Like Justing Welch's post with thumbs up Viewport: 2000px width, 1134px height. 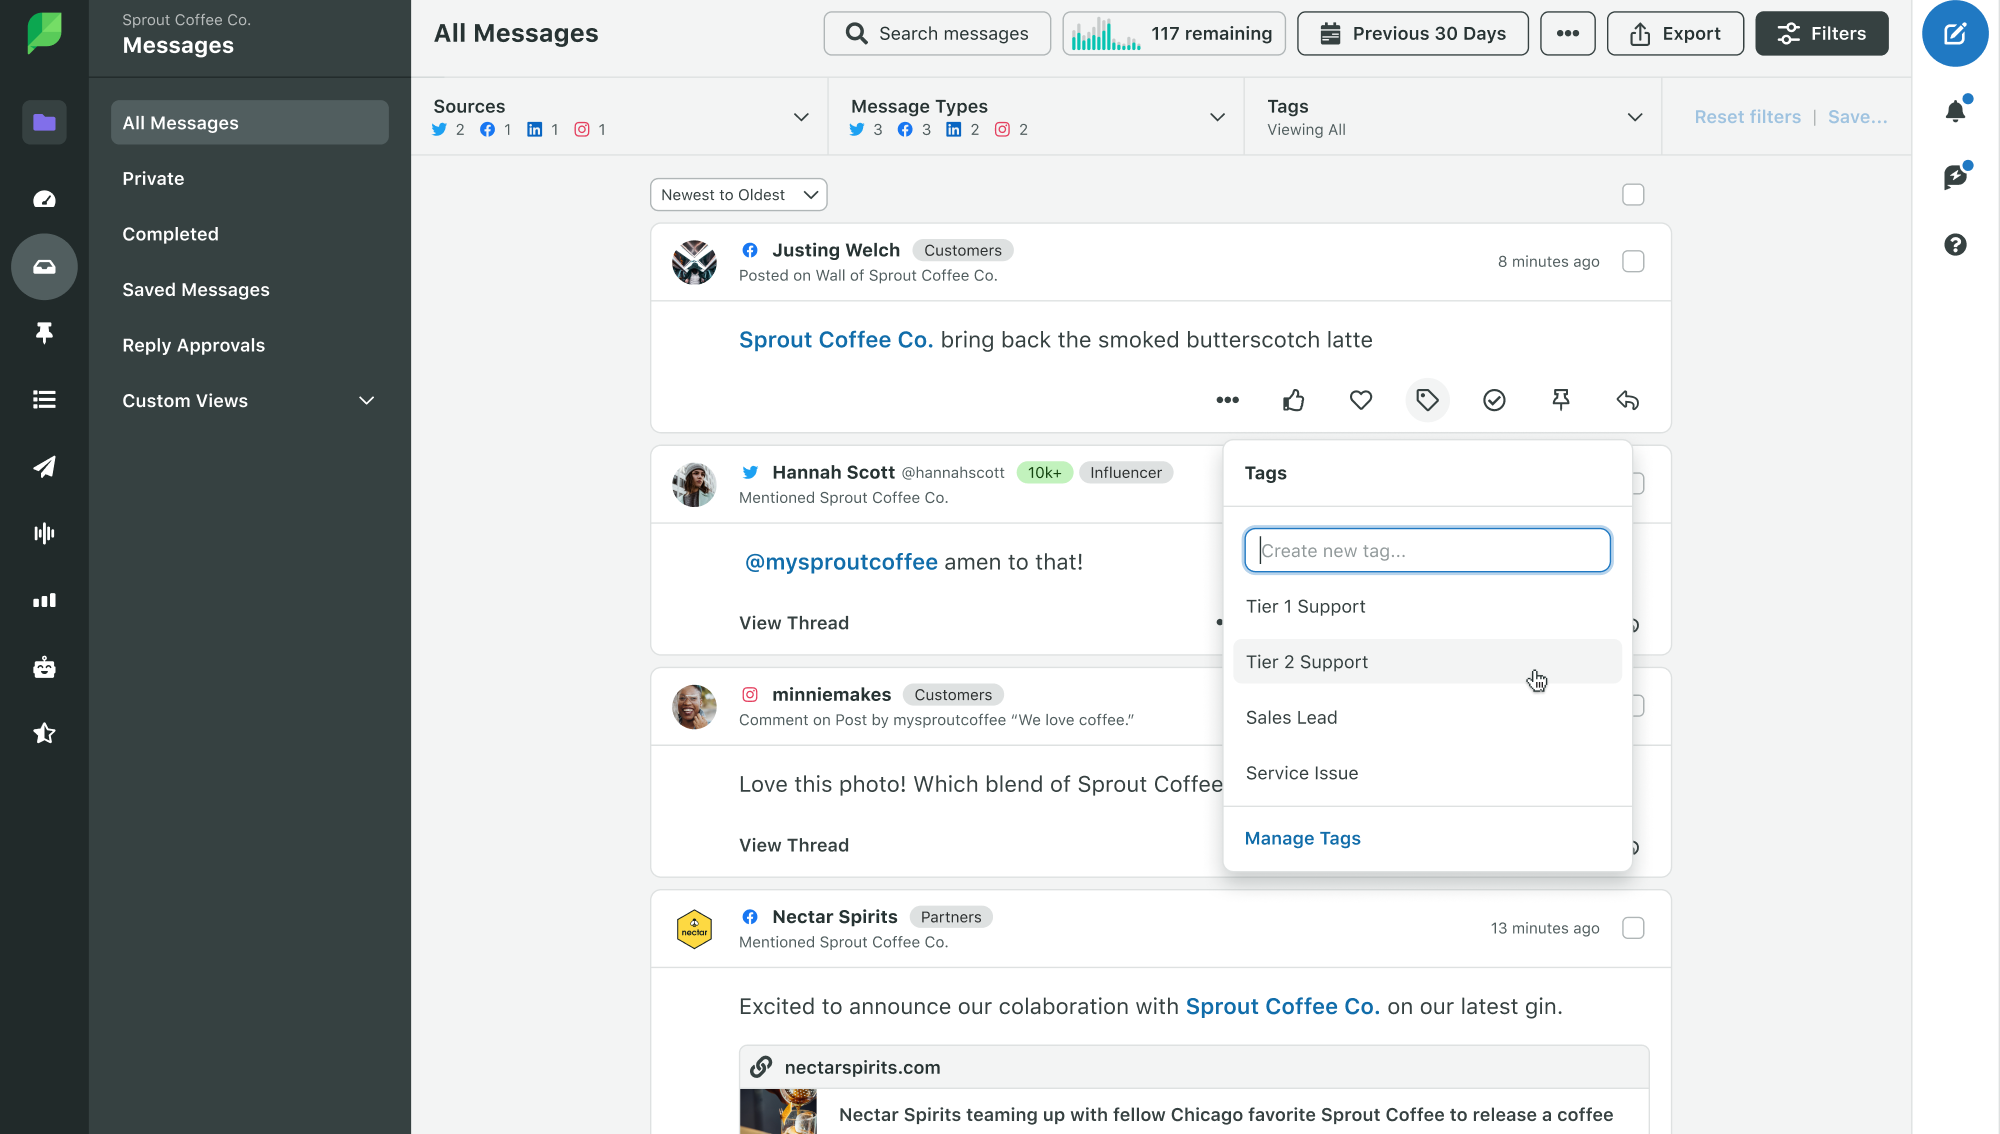(x=1294, y=400)
